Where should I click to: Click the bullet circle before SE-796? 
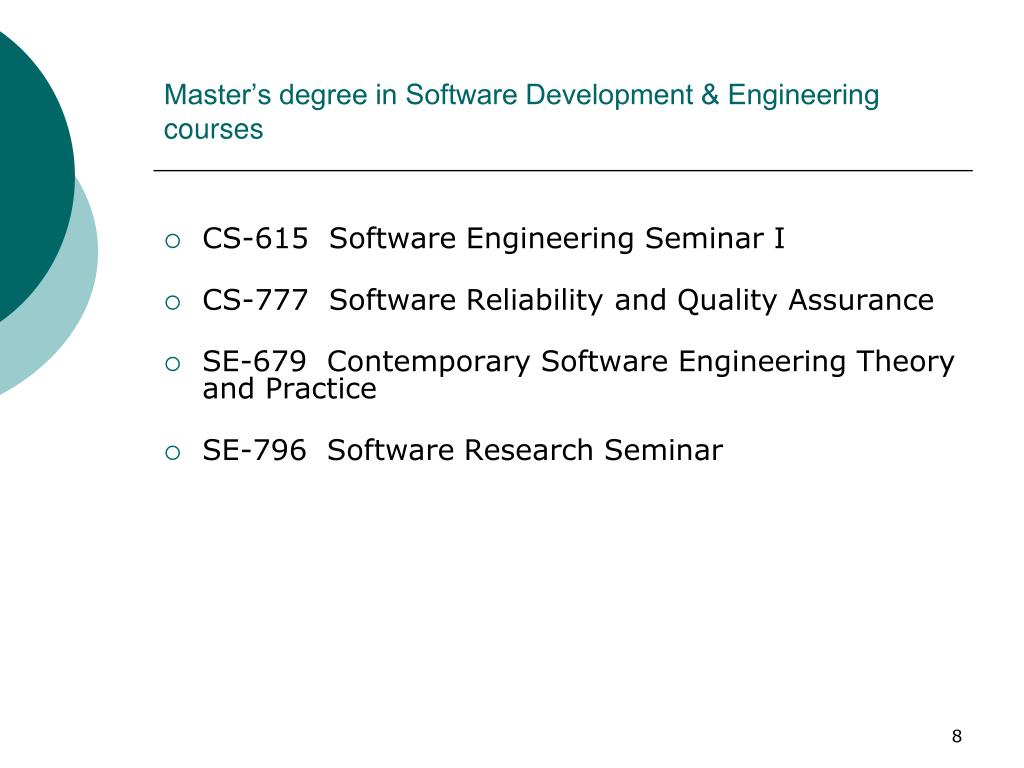172,453
